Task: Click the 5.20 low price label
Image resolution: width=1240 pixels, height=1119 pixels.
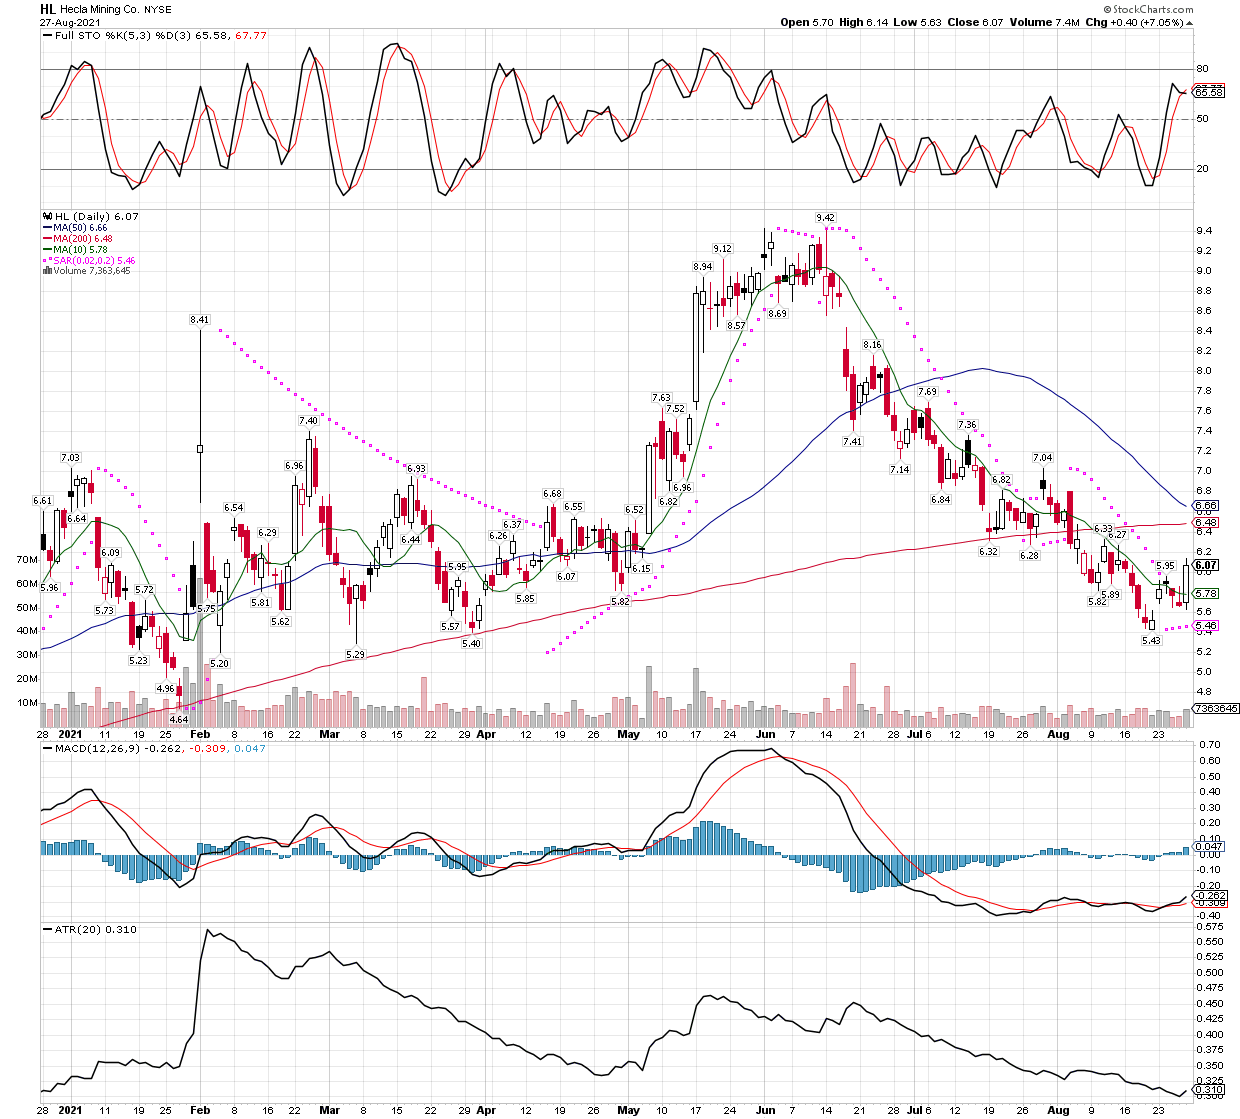Action: coord(220,664)
